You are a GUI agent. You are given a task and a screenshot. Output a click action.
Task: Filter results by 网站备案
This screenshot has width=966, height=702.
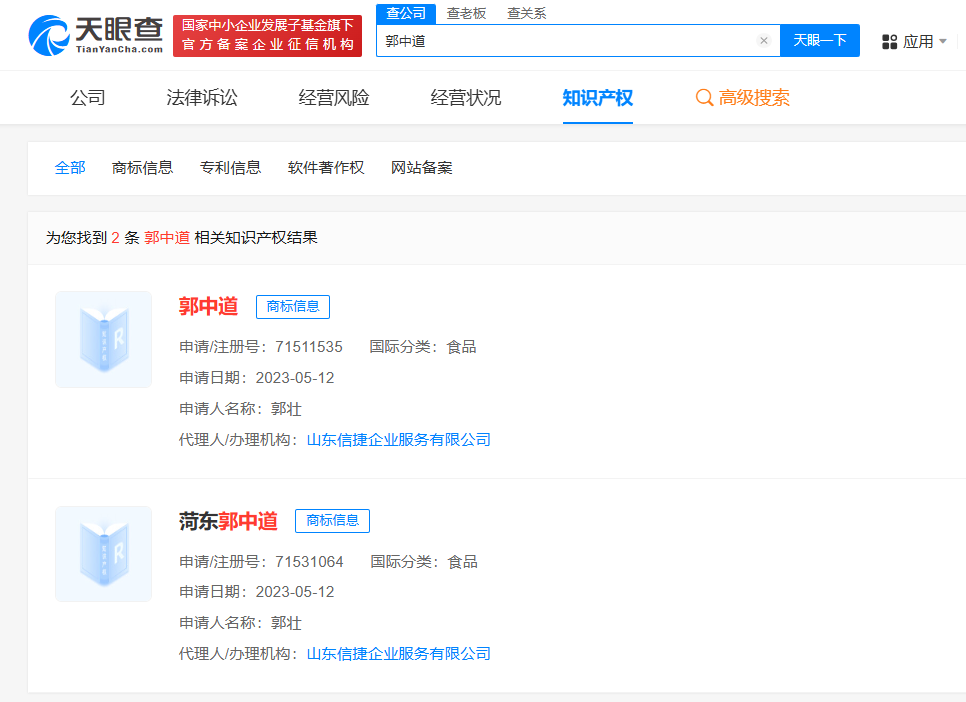pyautogui.click(x=422, y=168)
